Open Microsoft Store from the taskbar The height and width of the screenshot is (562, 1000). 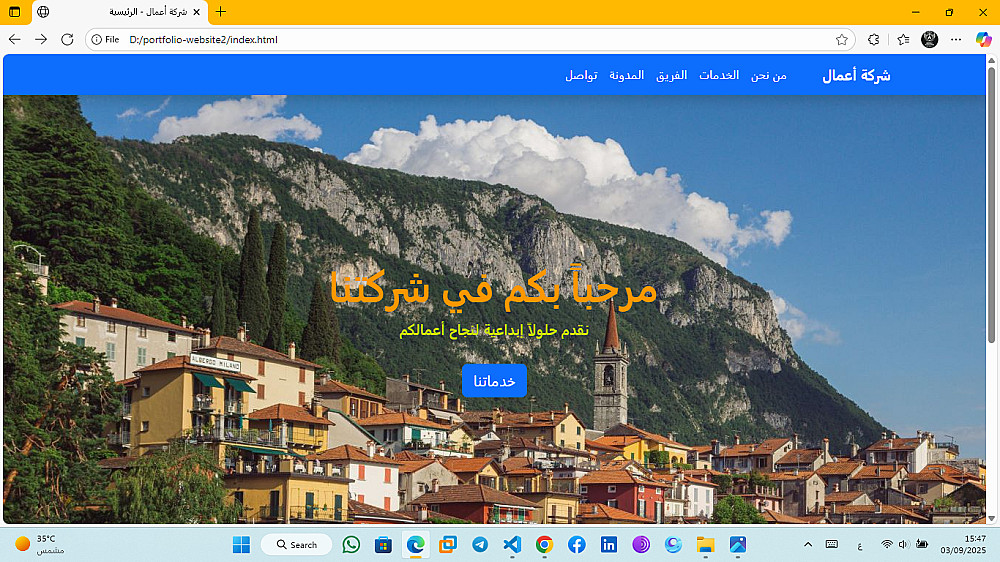(383, 545)
